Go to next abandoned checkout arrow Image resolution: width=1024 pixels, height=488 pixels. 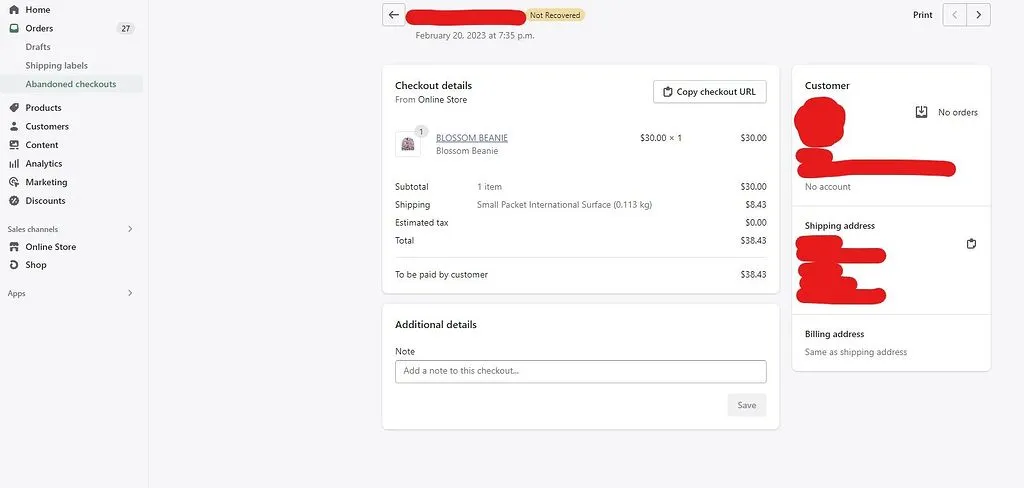coord(978,14)
